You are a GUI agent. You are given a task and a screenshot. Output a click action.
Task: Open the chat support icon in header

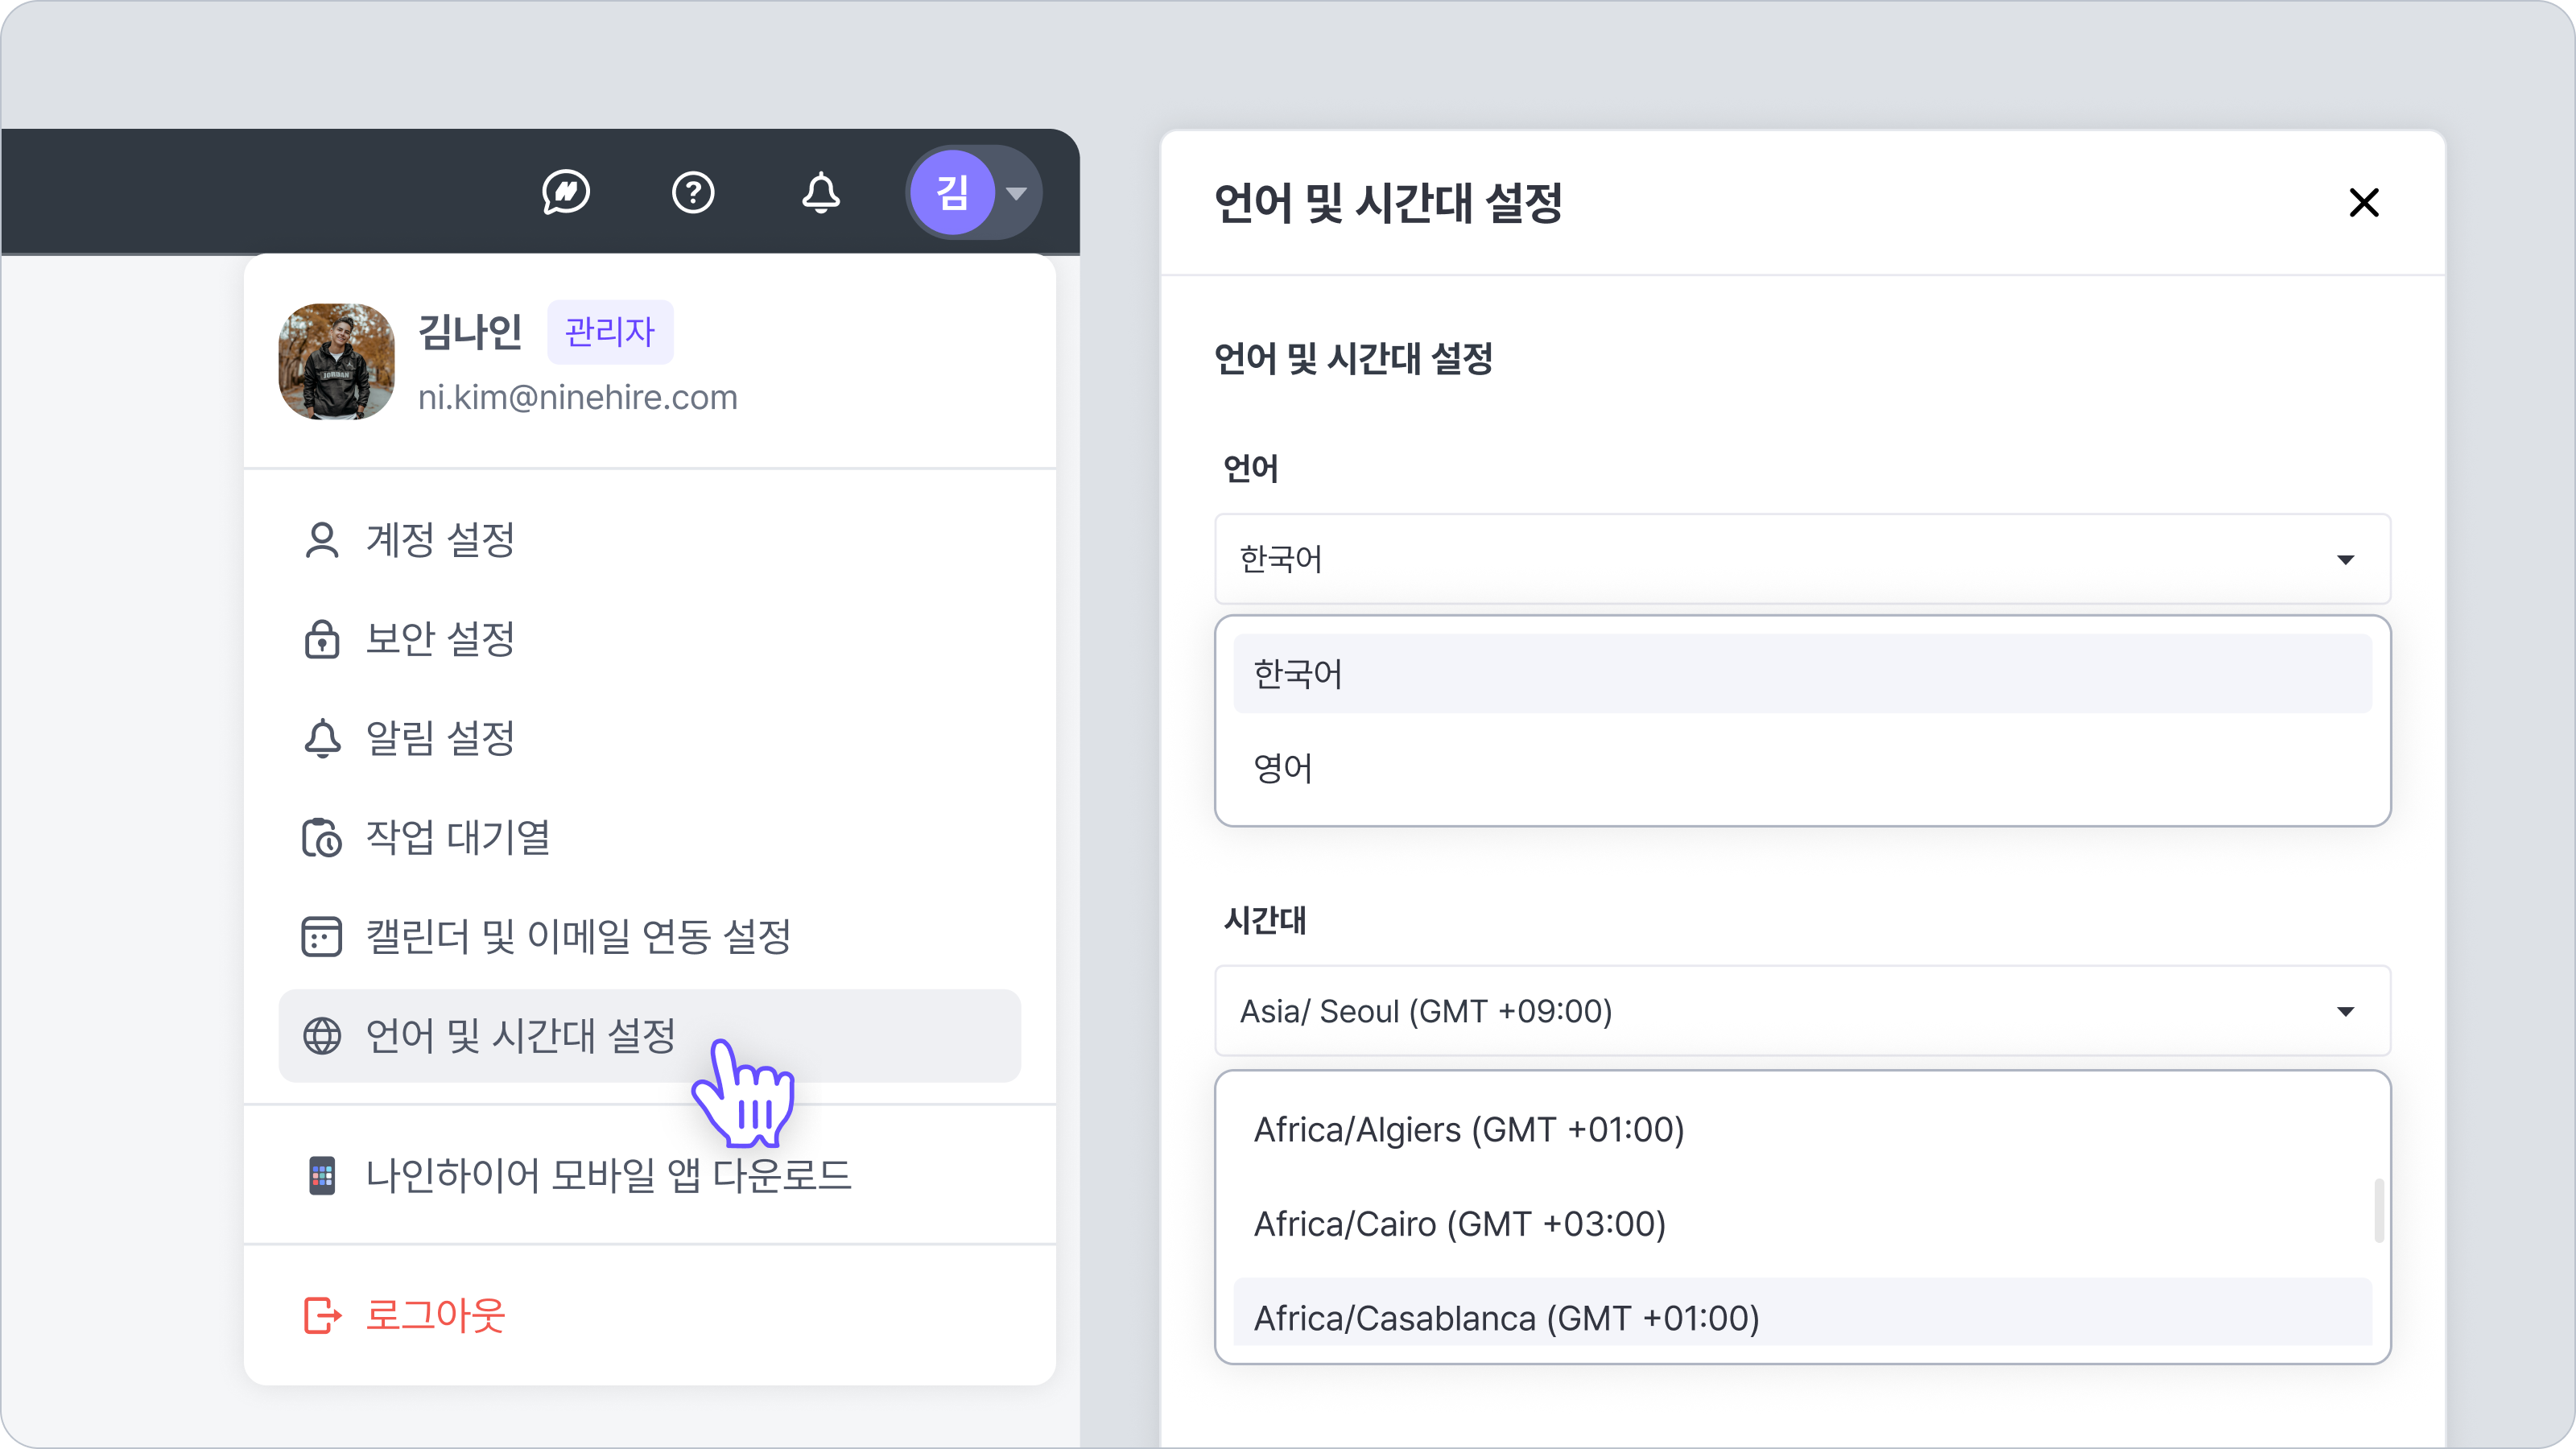[x=566, y=192]
